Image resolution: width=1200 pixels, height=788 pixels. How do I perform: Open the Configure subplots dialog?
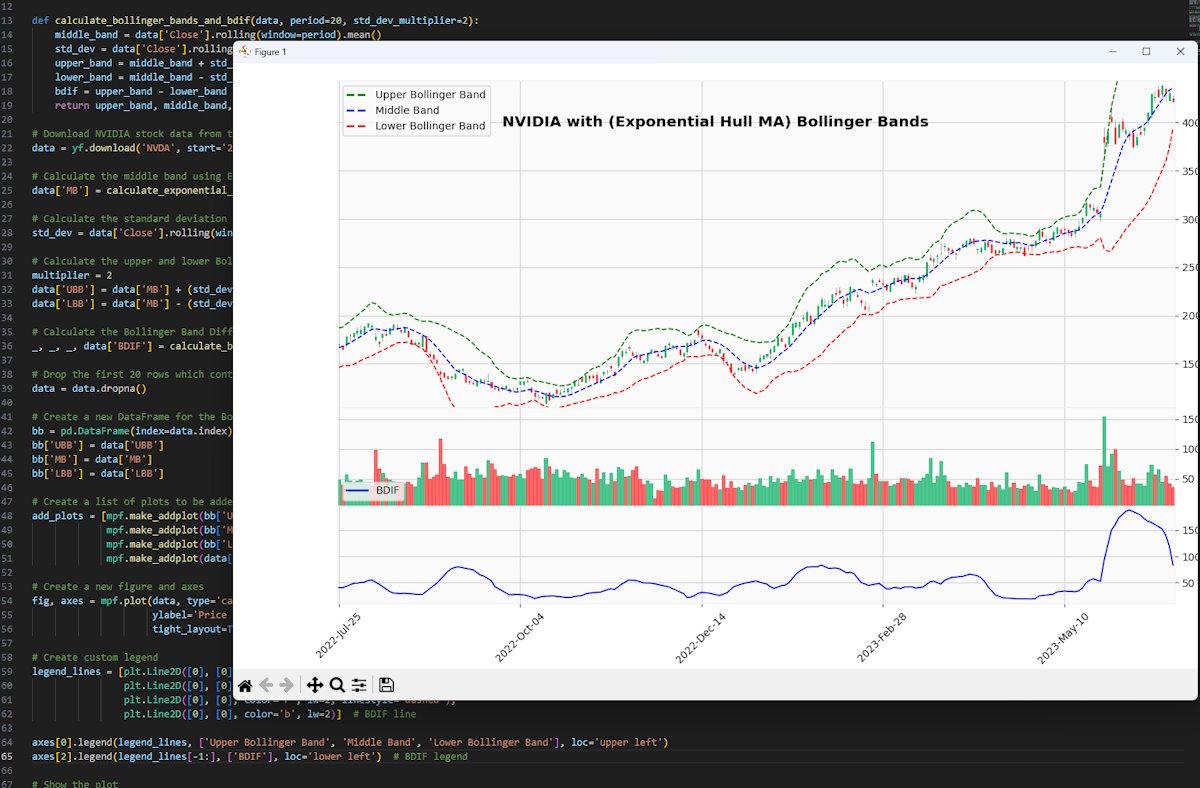pos(359,685)
